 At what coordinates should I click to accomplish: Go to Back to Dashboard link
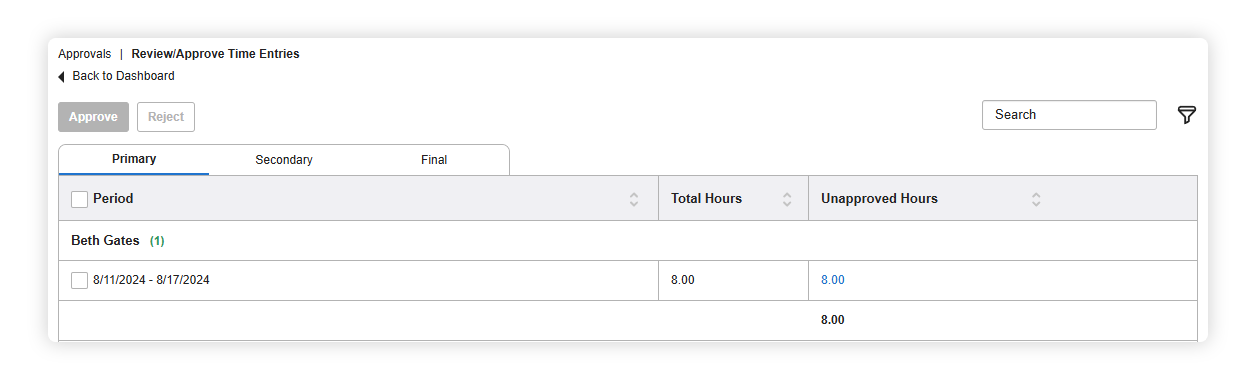(x=123, y=77)
